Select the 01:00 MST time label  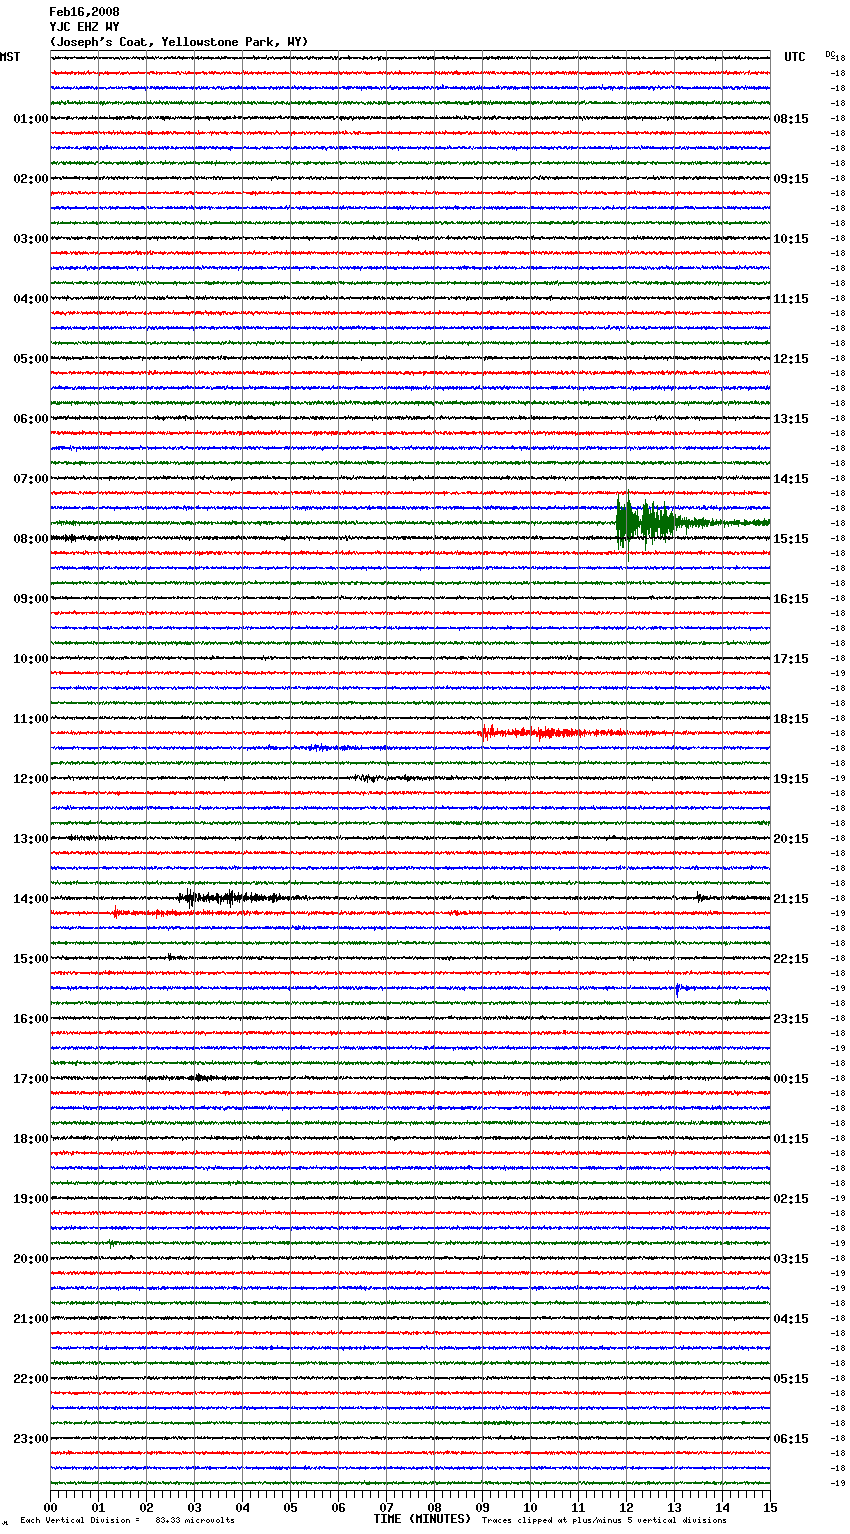tap(30, 119)
